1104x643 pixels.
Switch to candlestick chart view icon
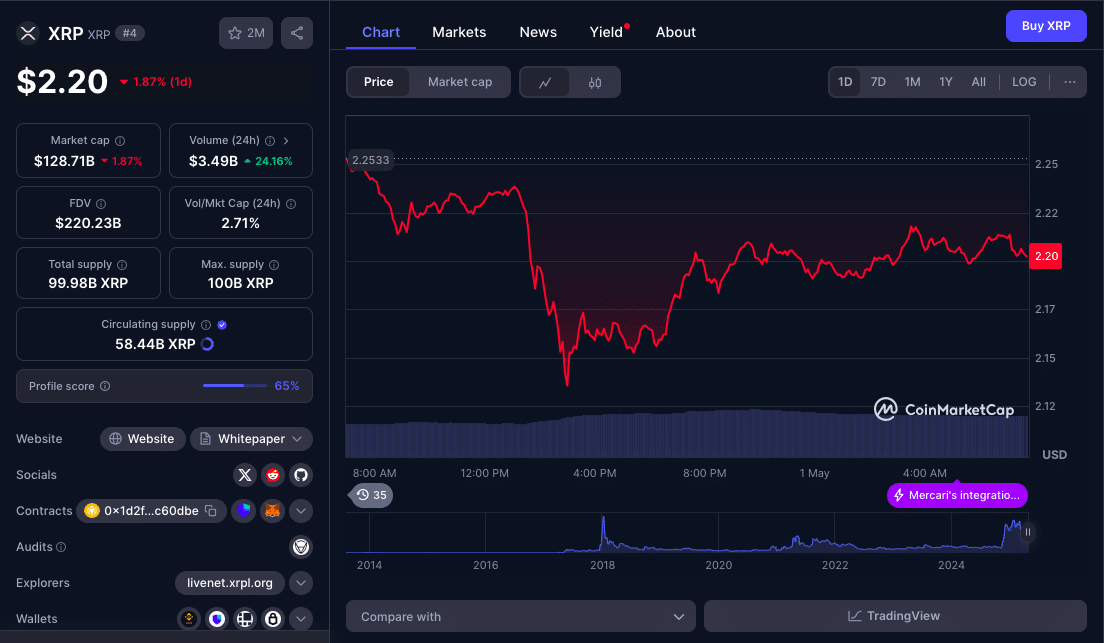pyautogui.click(x=595, y=82)
